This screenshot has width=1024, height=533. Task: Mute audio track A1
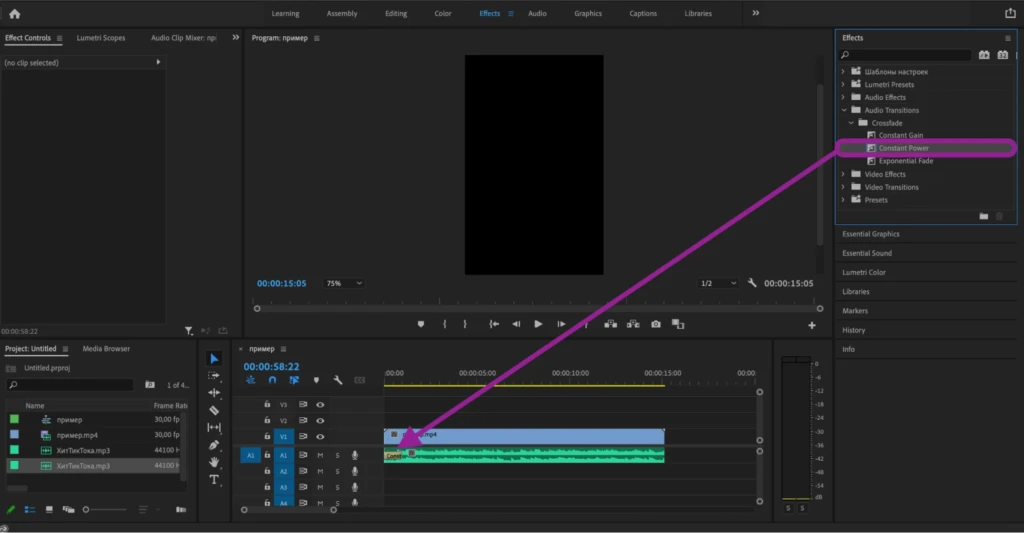pos(320,455)
